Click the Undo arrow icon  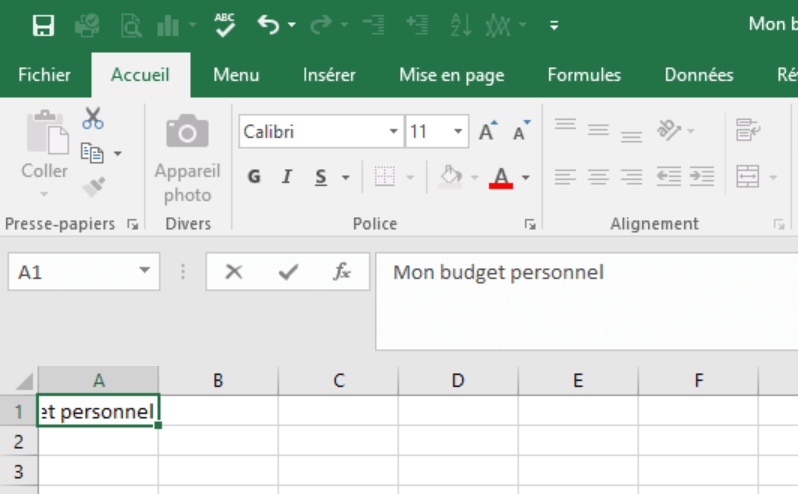click(x=267, y=25)
